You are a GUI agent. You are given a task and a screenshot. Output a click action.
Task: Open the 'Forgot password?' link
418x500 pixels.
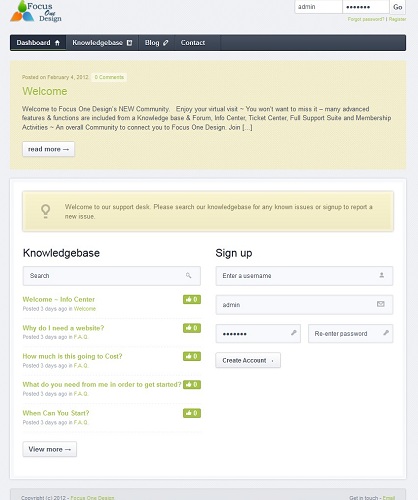(x=366, y=19)
